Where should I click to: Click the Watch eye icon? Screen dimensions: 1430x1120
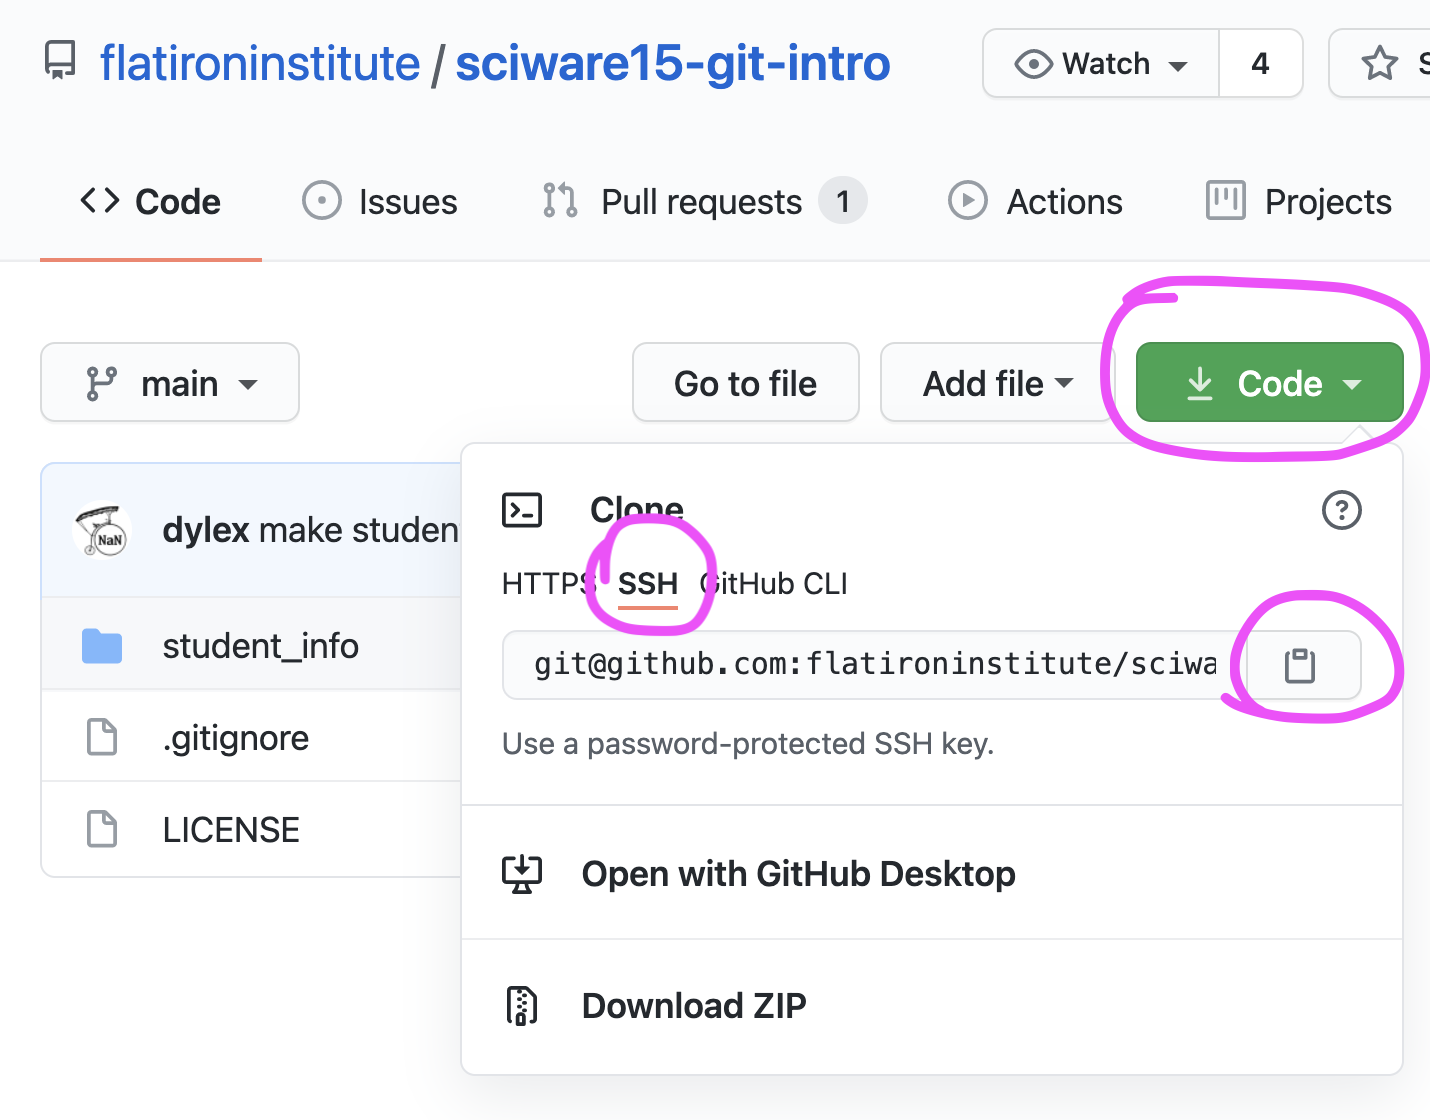(x=1034, y=64)
